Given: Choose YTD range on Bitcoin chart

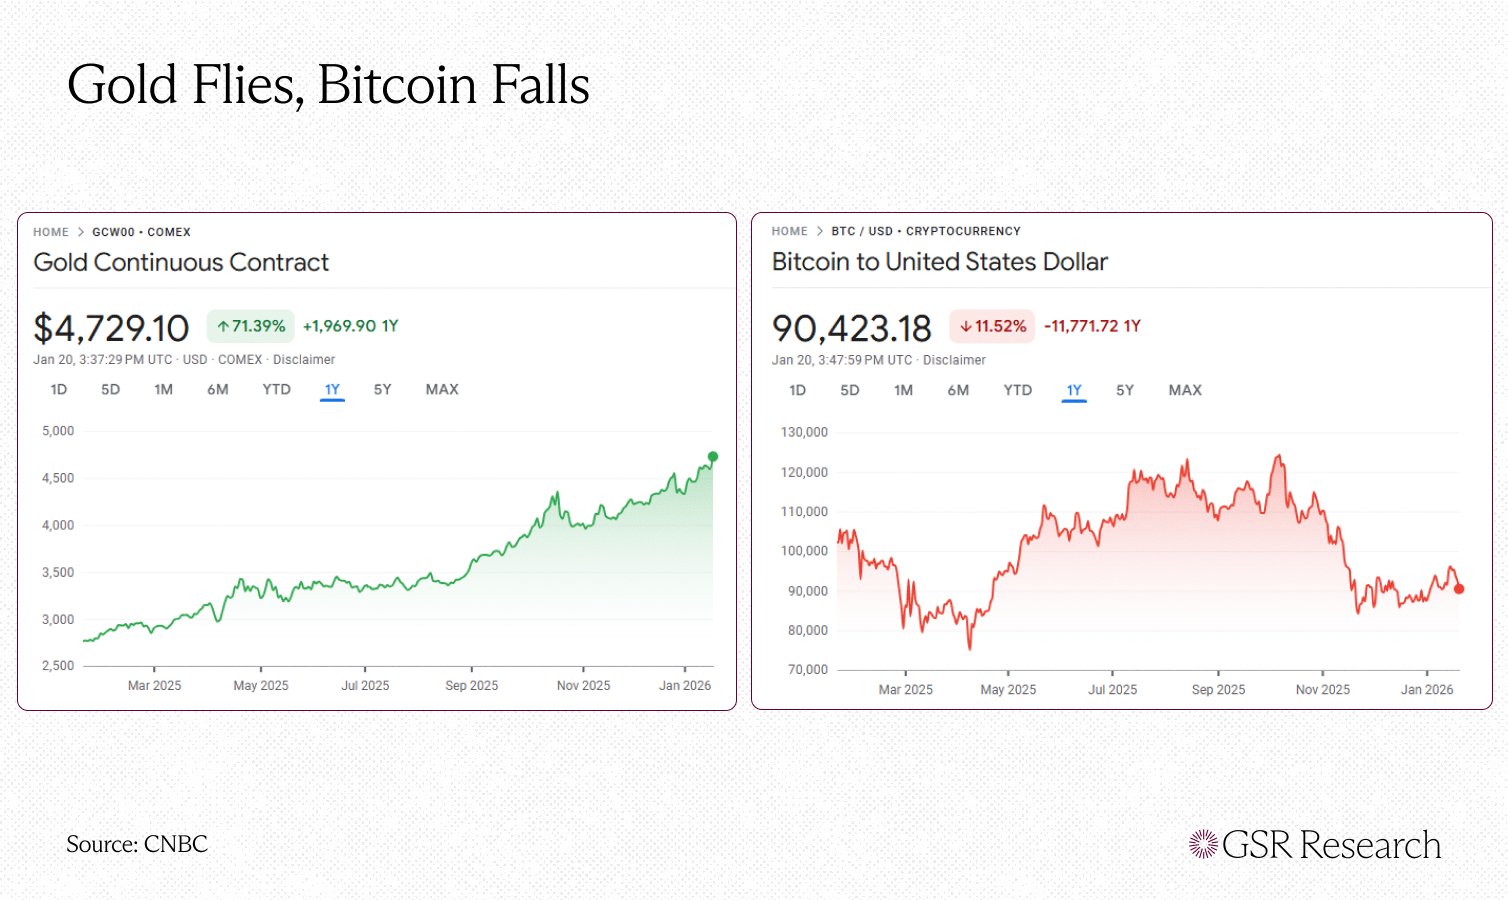Looking at the screenshot, I should coord(1017,390).
